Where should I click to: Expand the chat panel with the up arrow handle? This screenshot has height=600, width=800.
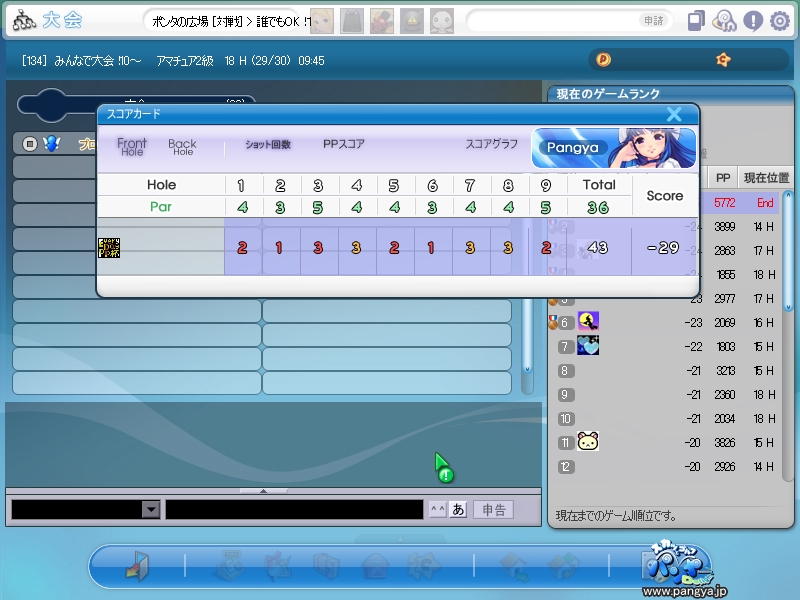[x=263, y=491]
